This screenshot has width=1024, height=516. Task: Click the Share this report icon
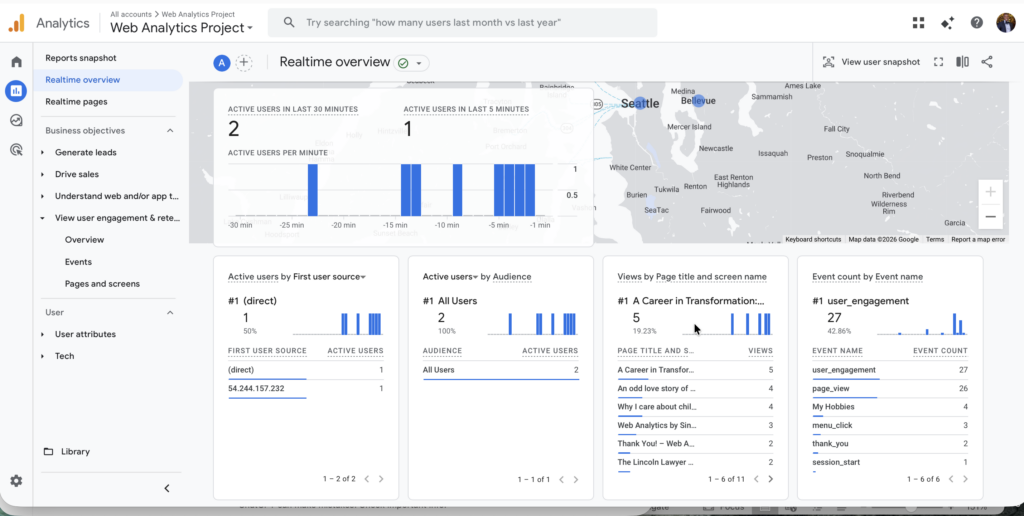click(987, 62)
